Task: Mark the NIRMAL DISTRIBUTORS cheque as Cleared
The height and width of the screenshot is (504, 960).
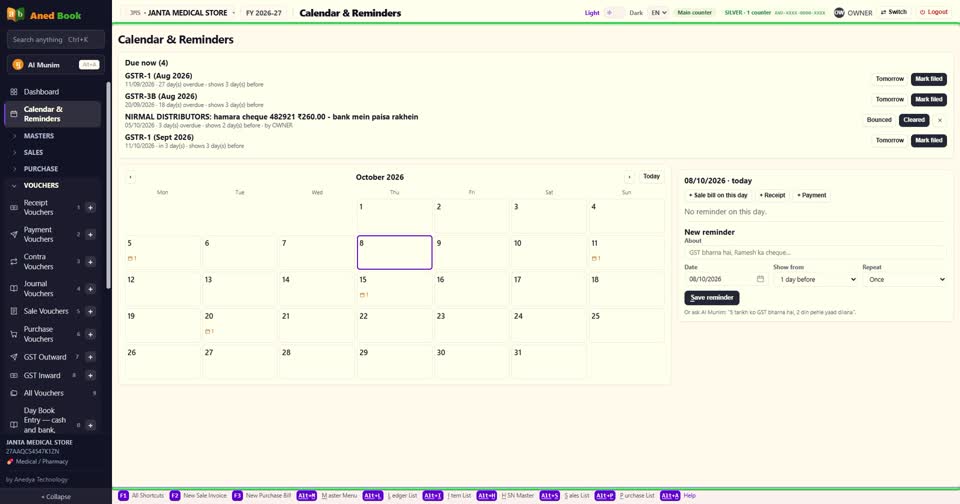Action: (914, 120)
